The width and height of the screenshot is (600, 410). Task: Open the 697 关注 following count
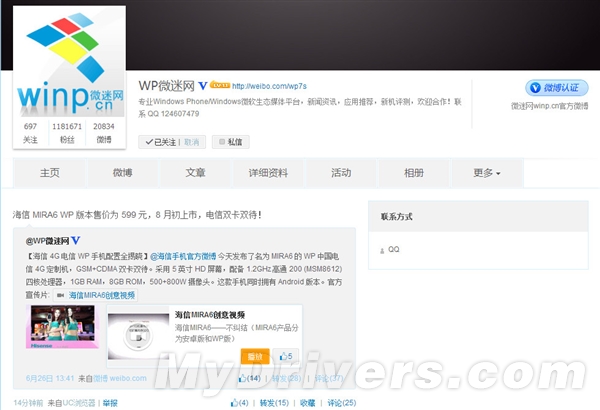coord(30,132)
